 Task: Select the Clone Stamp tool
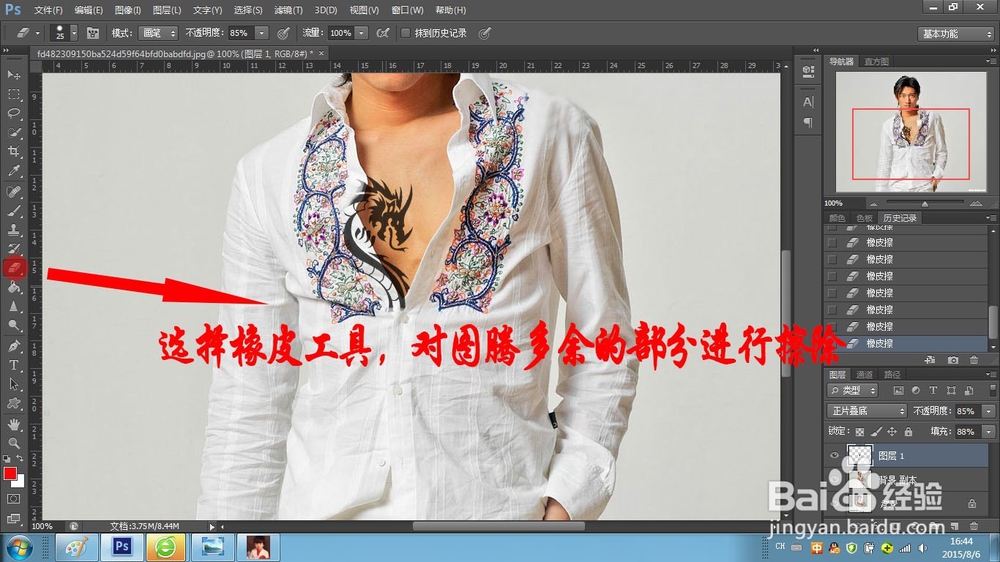[13, 230]
